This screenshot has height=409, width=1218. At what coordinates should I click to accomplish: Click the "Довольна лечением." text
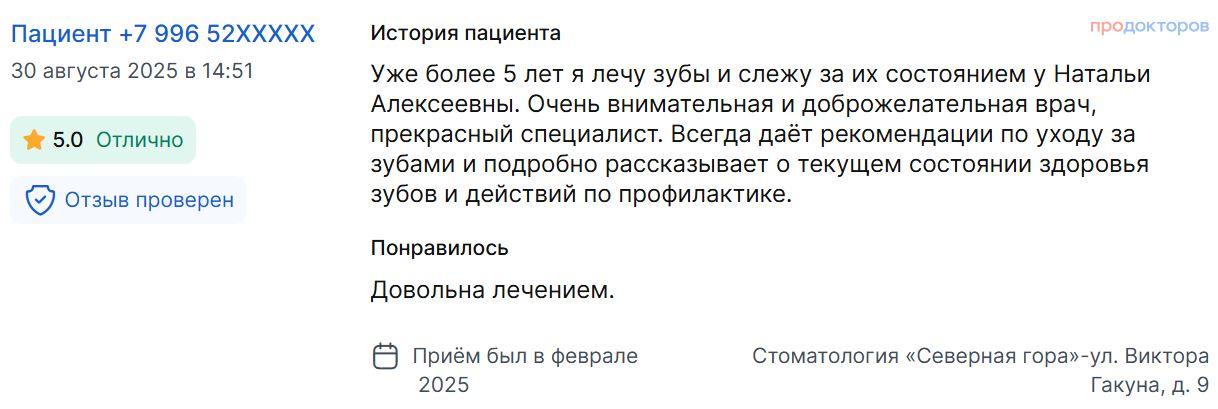pos(492,291)
